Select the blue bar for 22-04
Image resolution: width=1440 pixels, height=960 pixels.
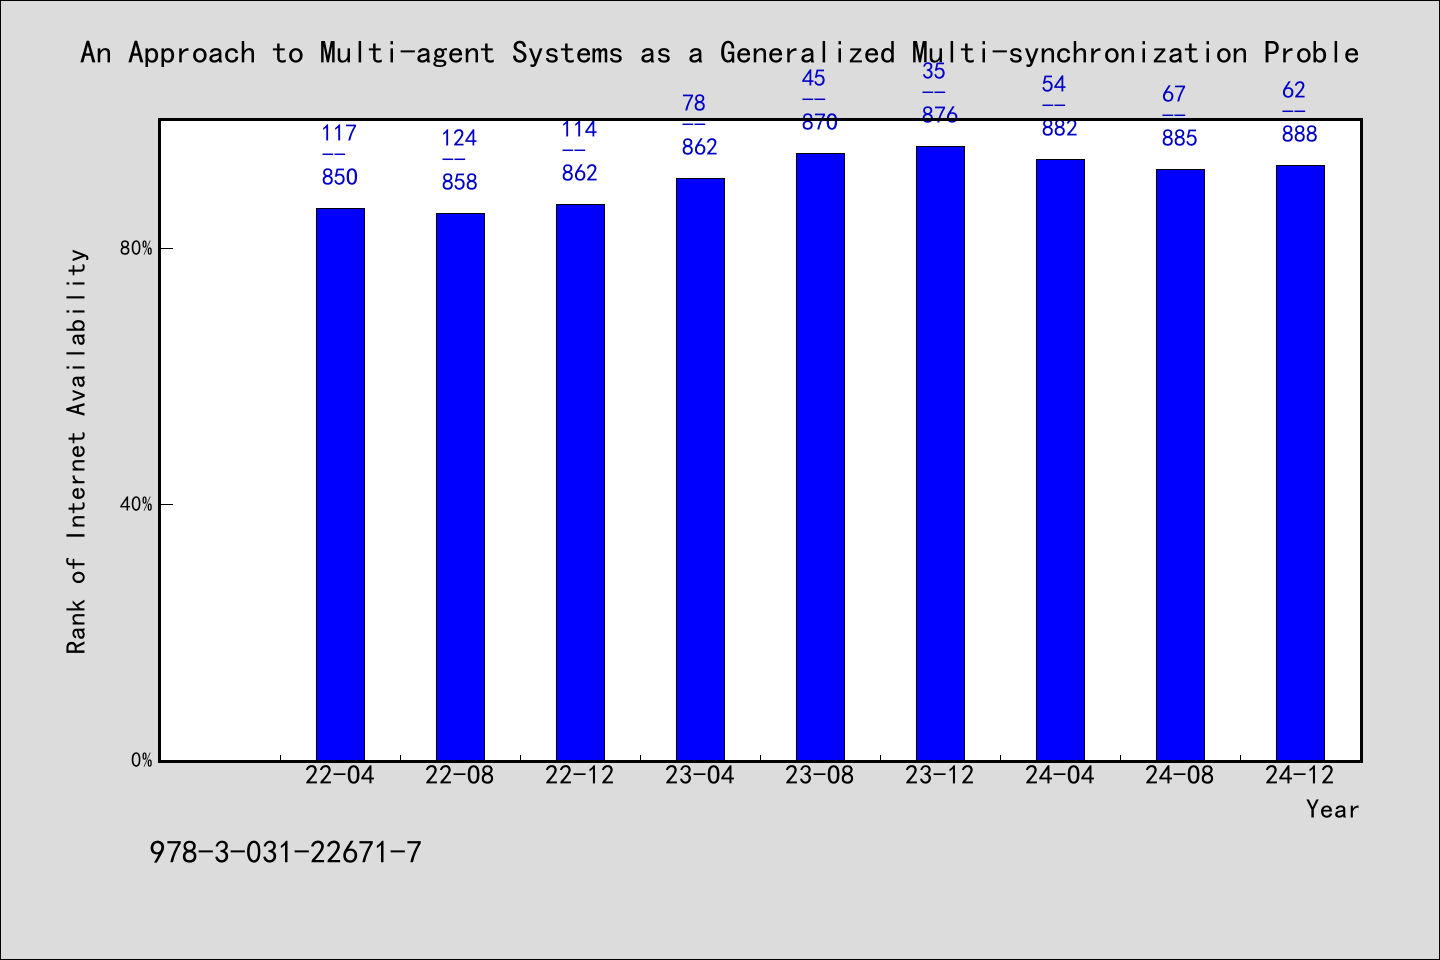click(340, 484)
